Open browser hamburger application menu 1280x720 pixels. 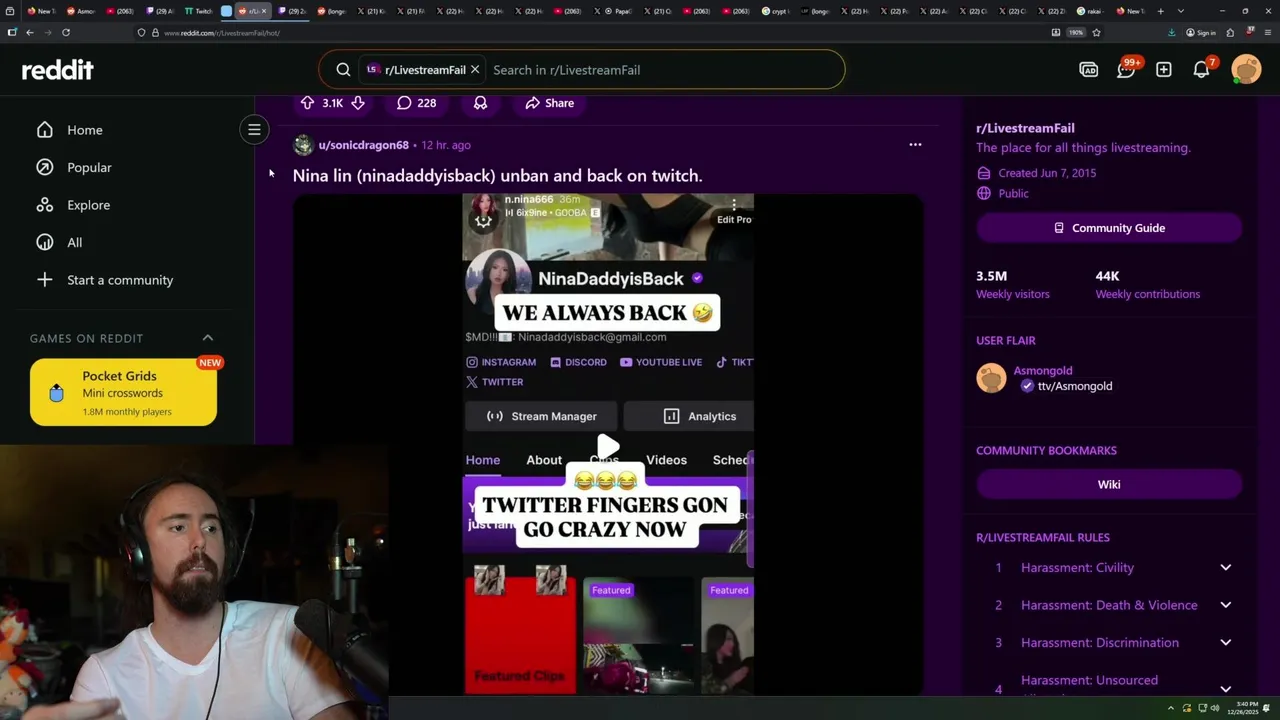click(x=1266, y=32)
